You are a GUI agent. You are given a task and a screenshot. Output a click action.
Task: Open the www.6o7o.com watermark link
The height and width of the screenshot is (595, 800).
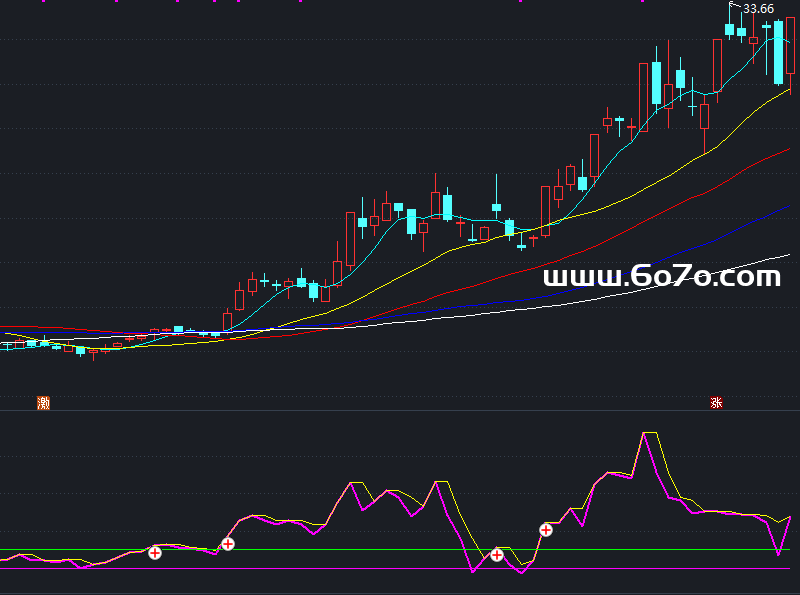[x=661, y=277]
